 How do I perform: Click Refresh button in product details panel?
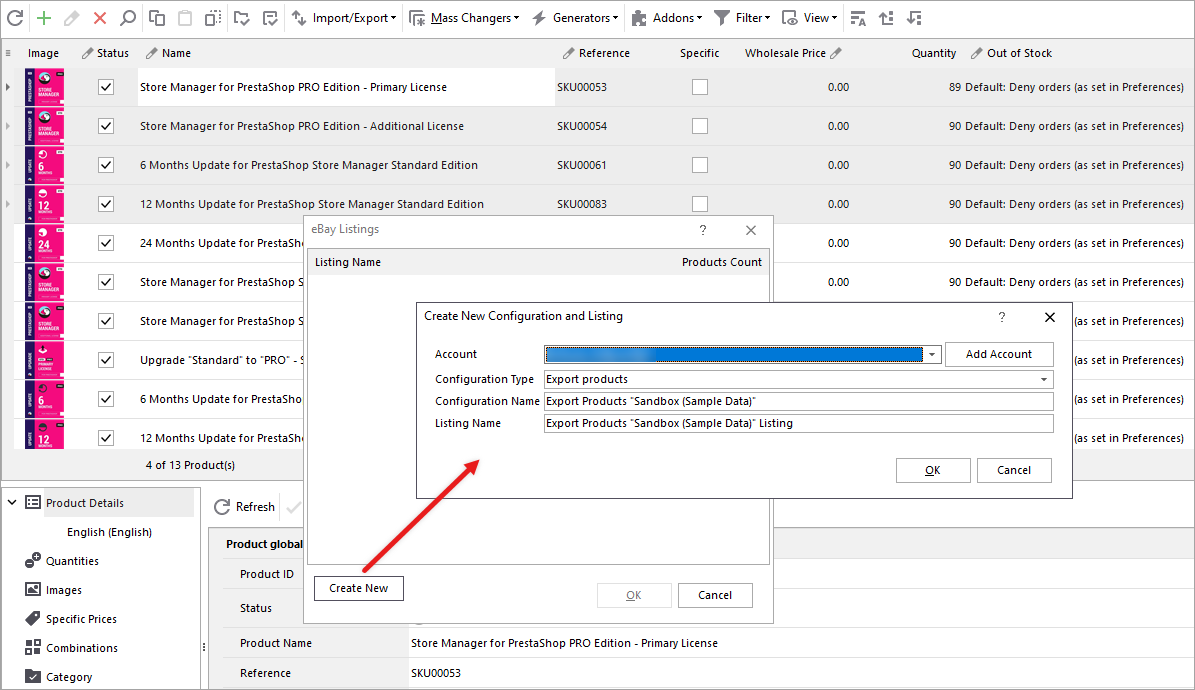pyautogui.click(x=245, y=507)
